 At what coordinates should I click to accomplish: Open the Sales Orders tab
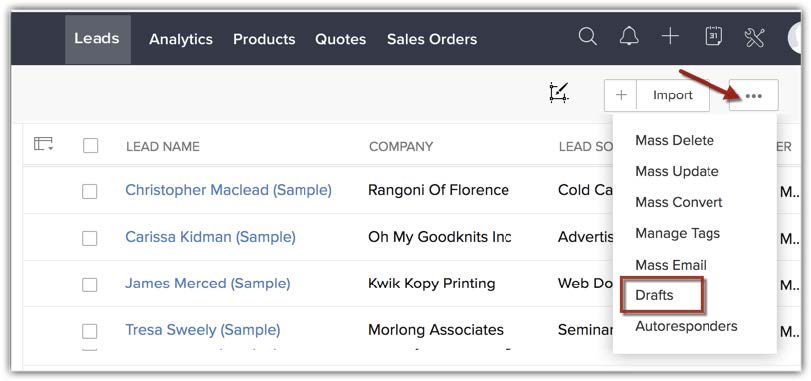click(x=432, y=39)
